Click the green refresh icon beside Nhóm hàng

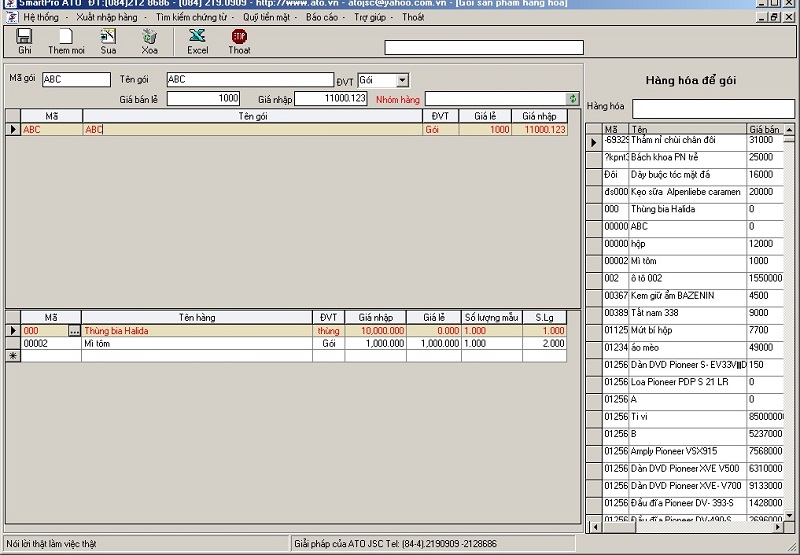(x=573, y=98)
